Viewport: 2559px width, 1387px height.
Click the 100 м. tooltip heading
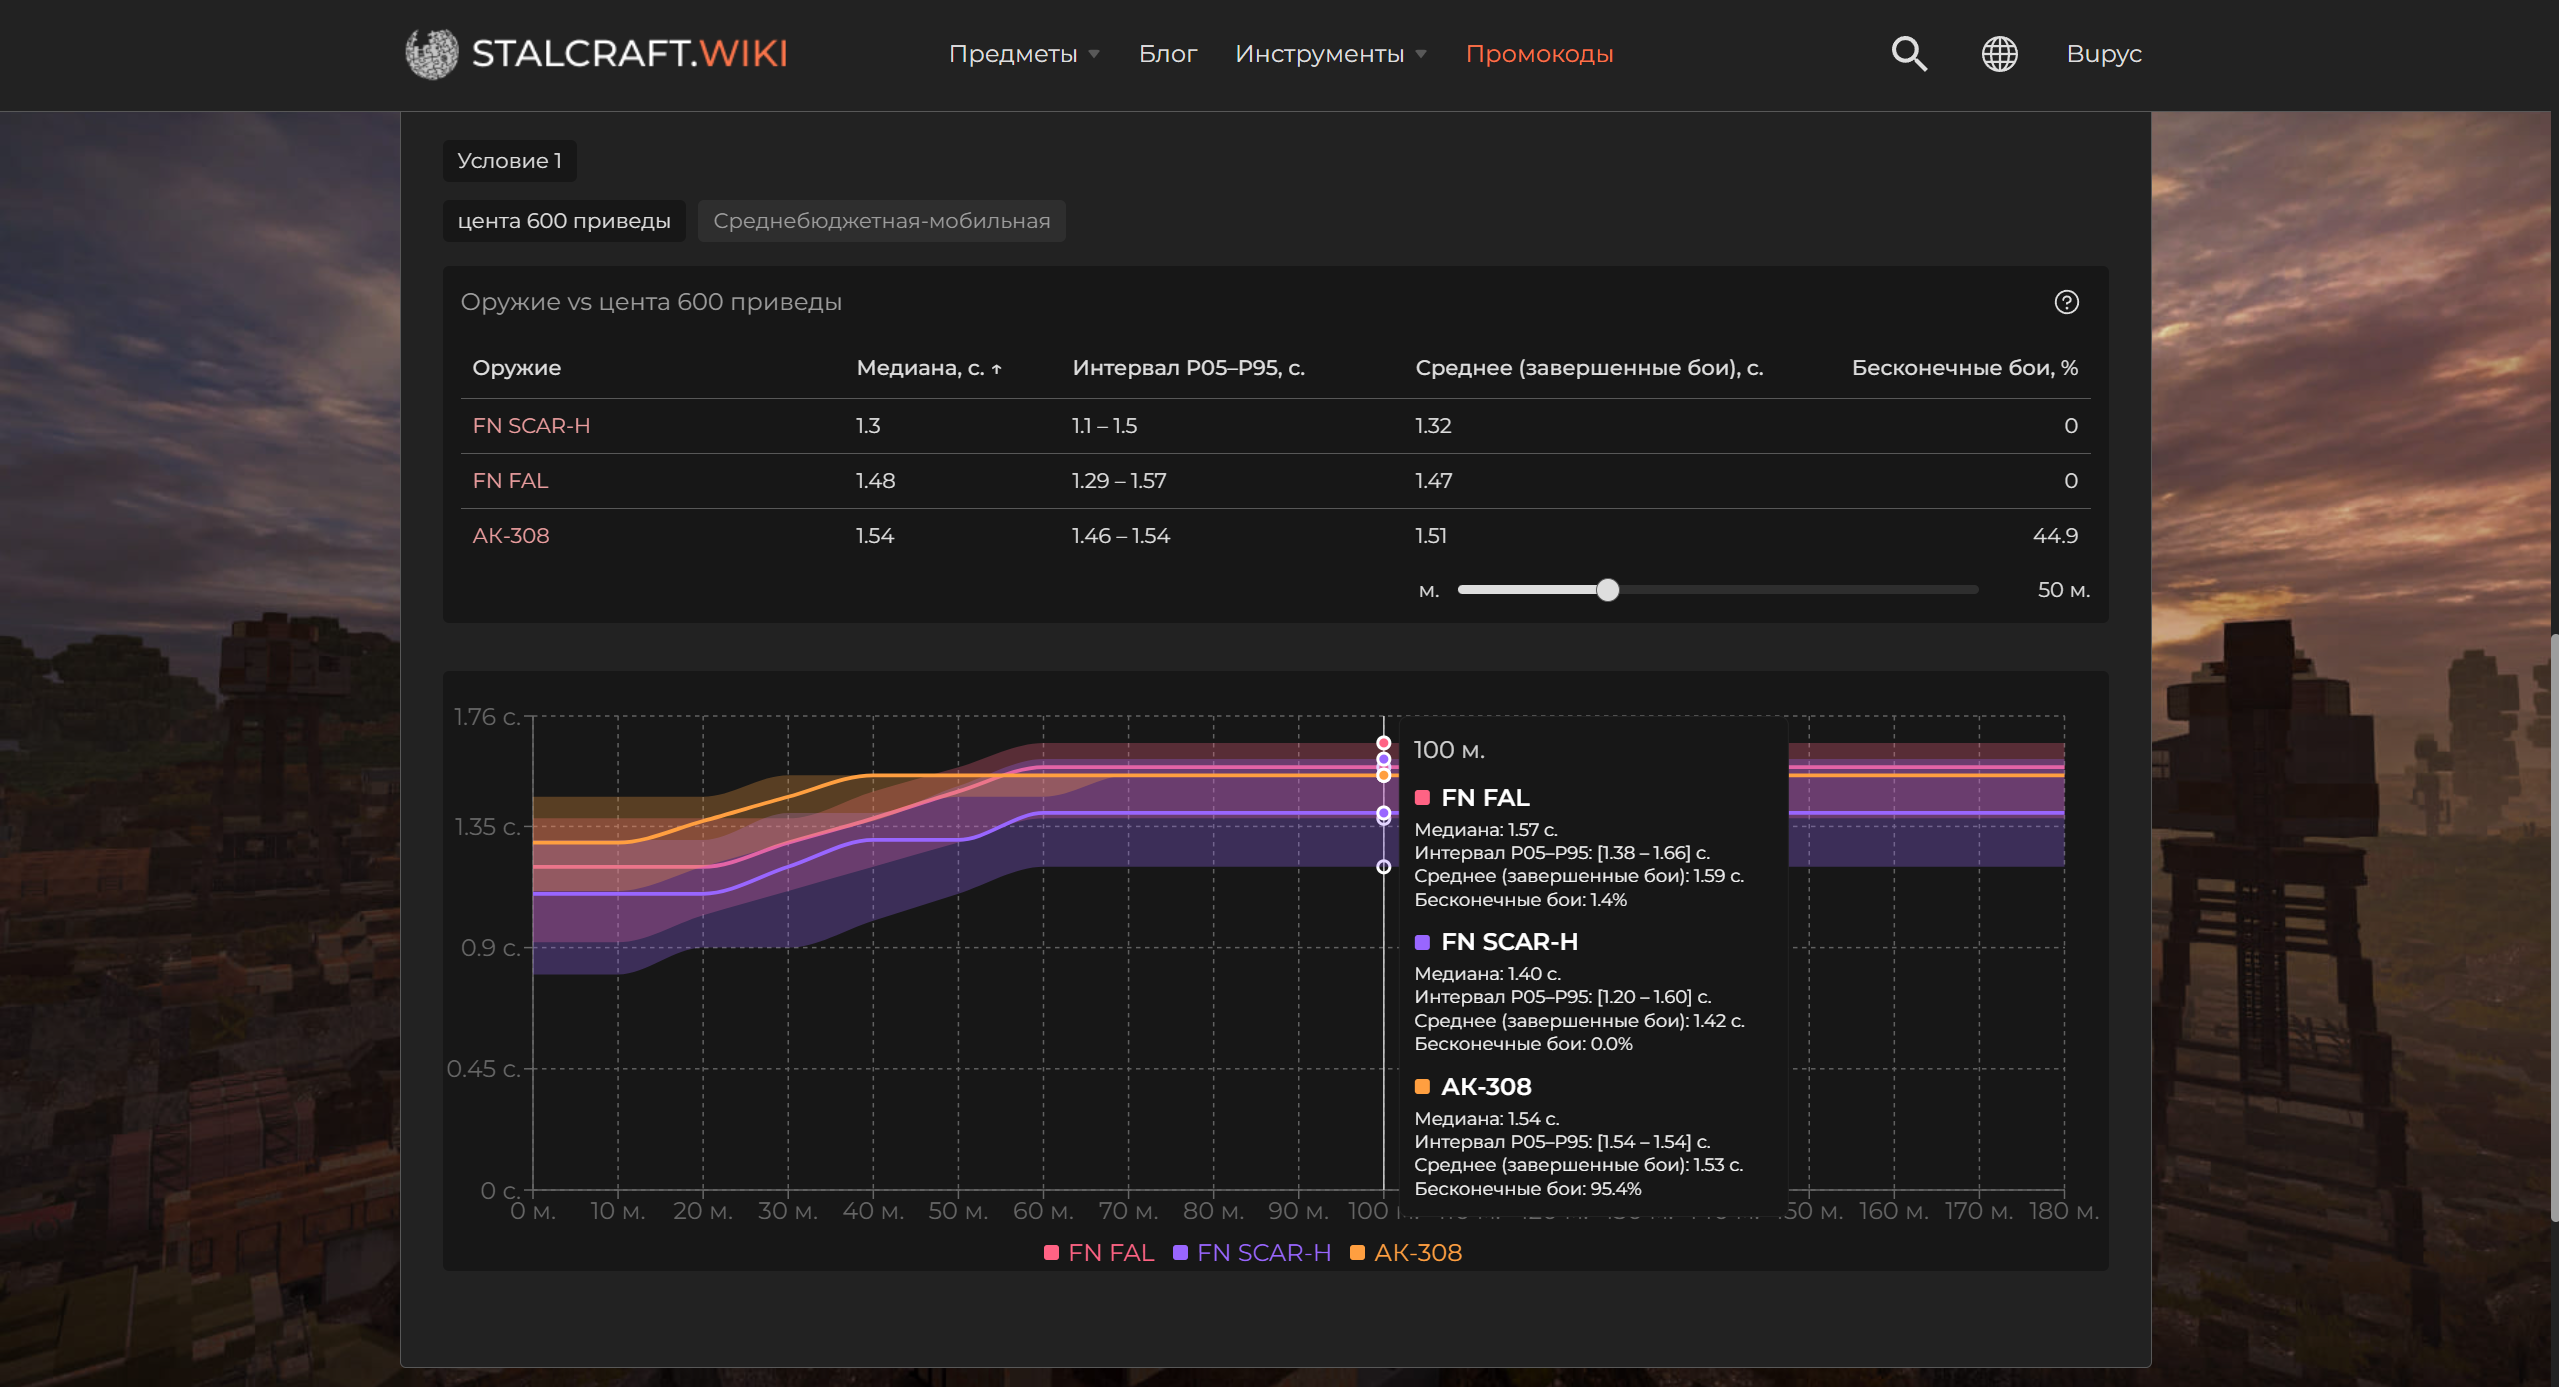[x=1448, y=750]
